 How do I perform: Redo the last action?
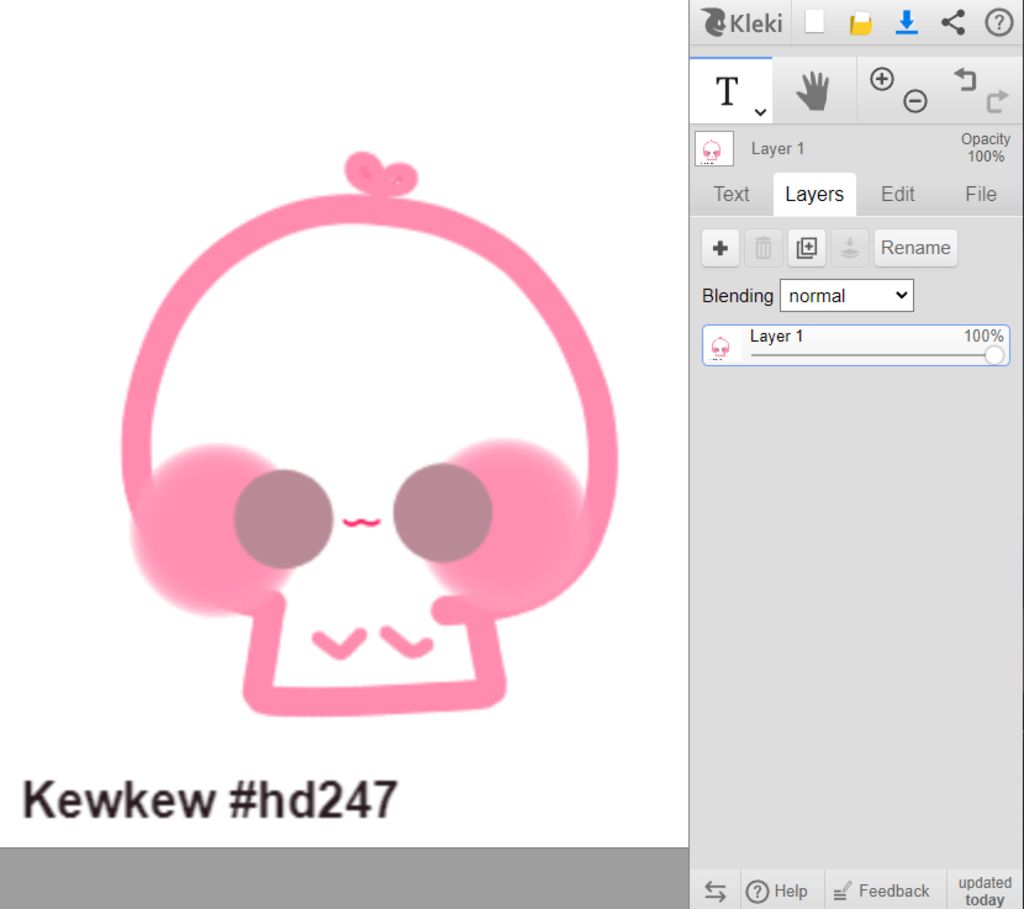(x=997, y=102)
